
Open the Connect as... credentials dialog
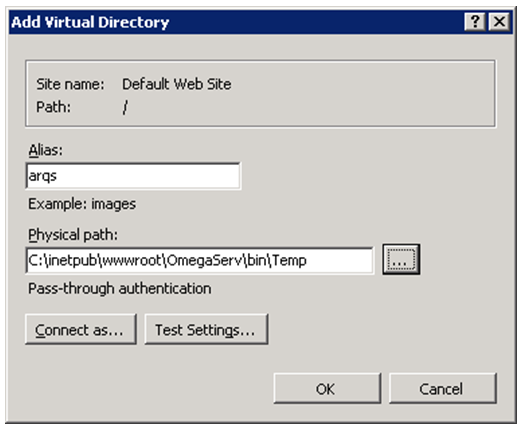[81, 329]
